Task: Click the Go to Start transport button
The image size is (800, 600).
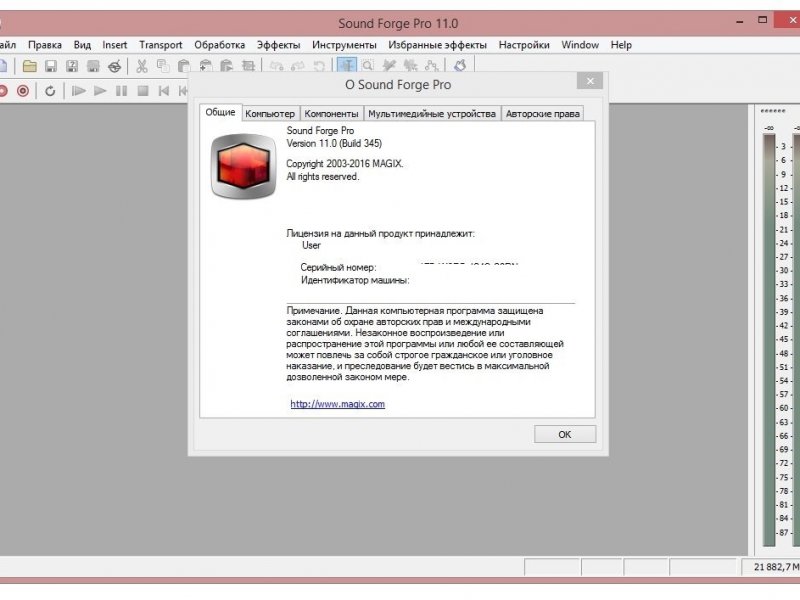Action: pos(164,91)
